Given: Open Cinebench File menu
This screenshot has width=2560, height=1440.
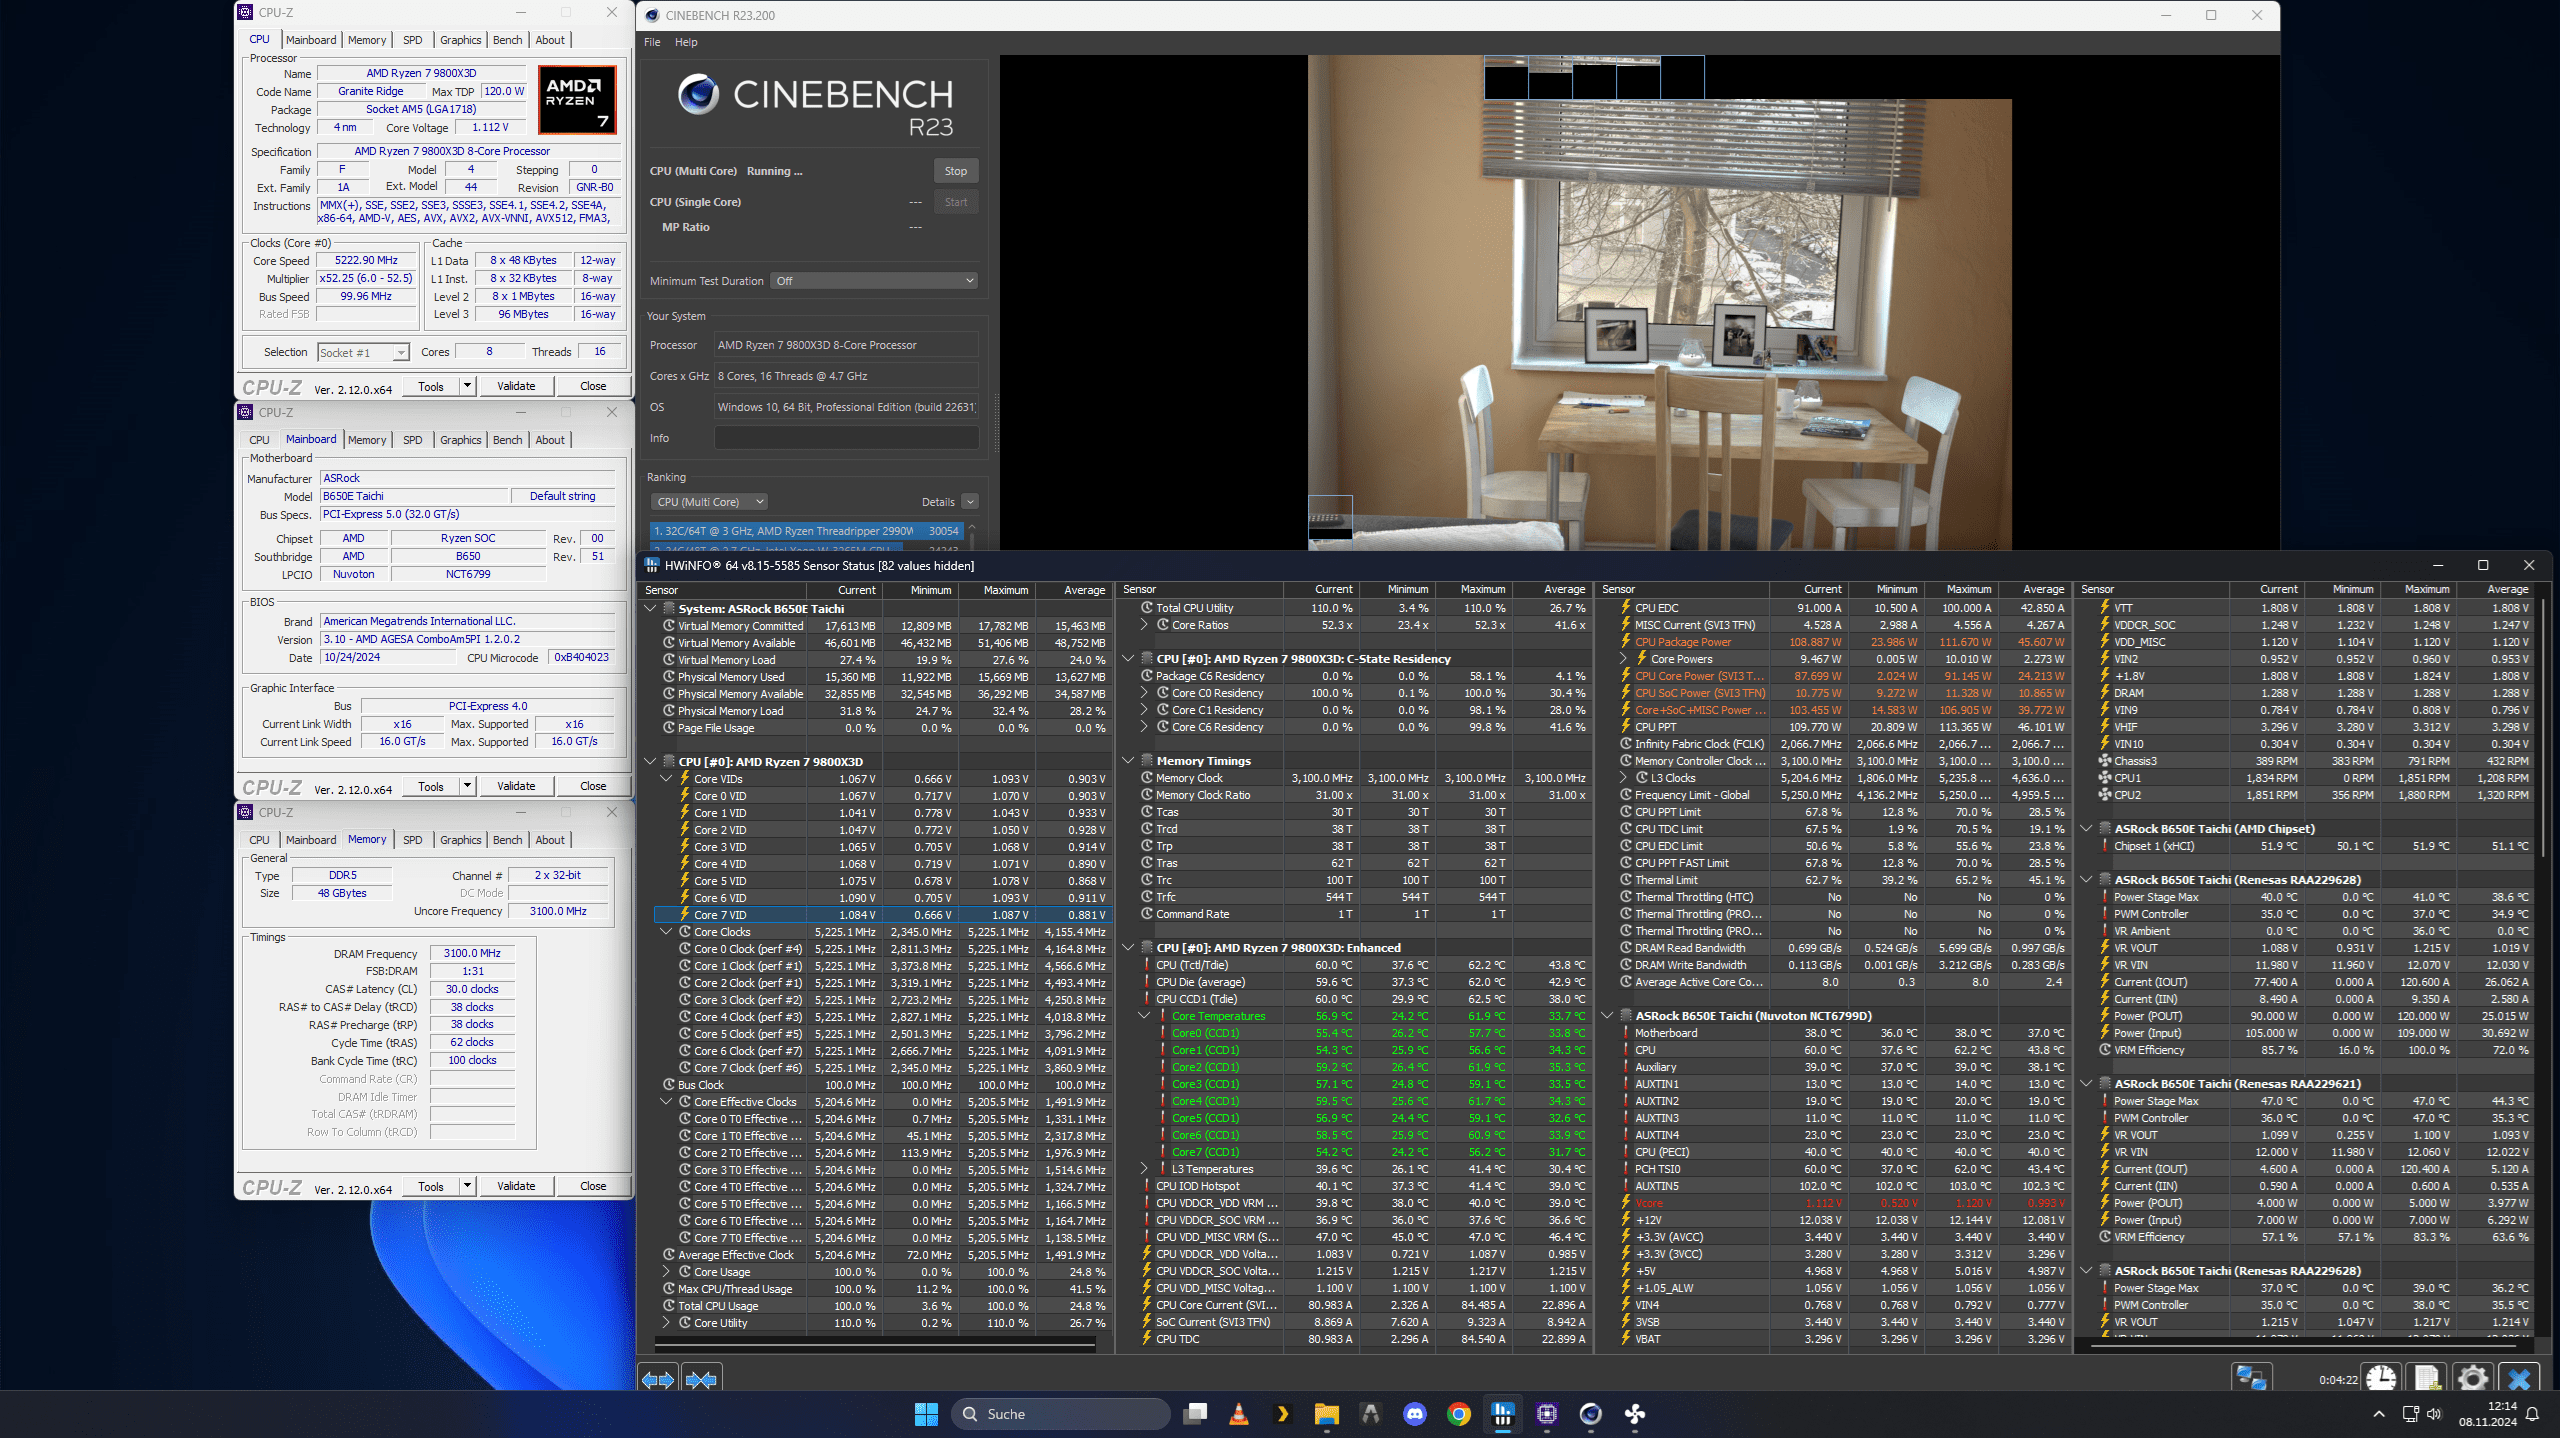Looking at the screenshot, I should coord(652,42).
